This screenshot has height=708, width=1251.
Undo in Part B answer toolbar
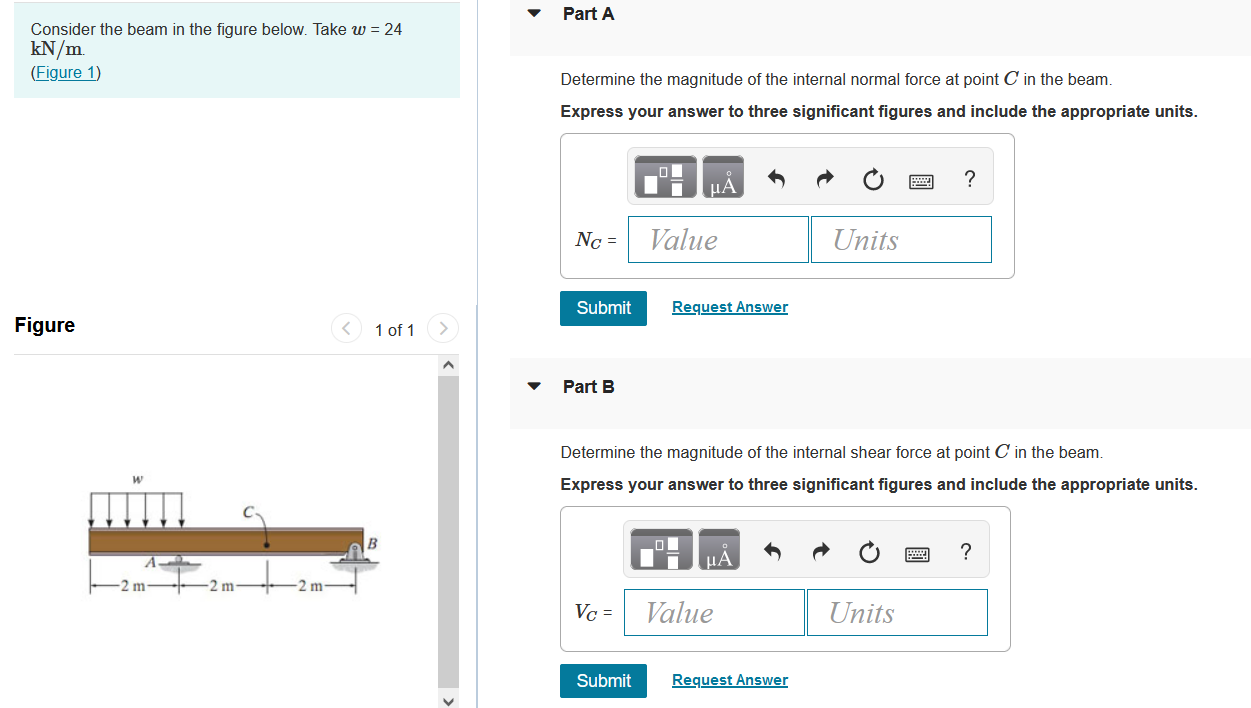pos(772,553)
